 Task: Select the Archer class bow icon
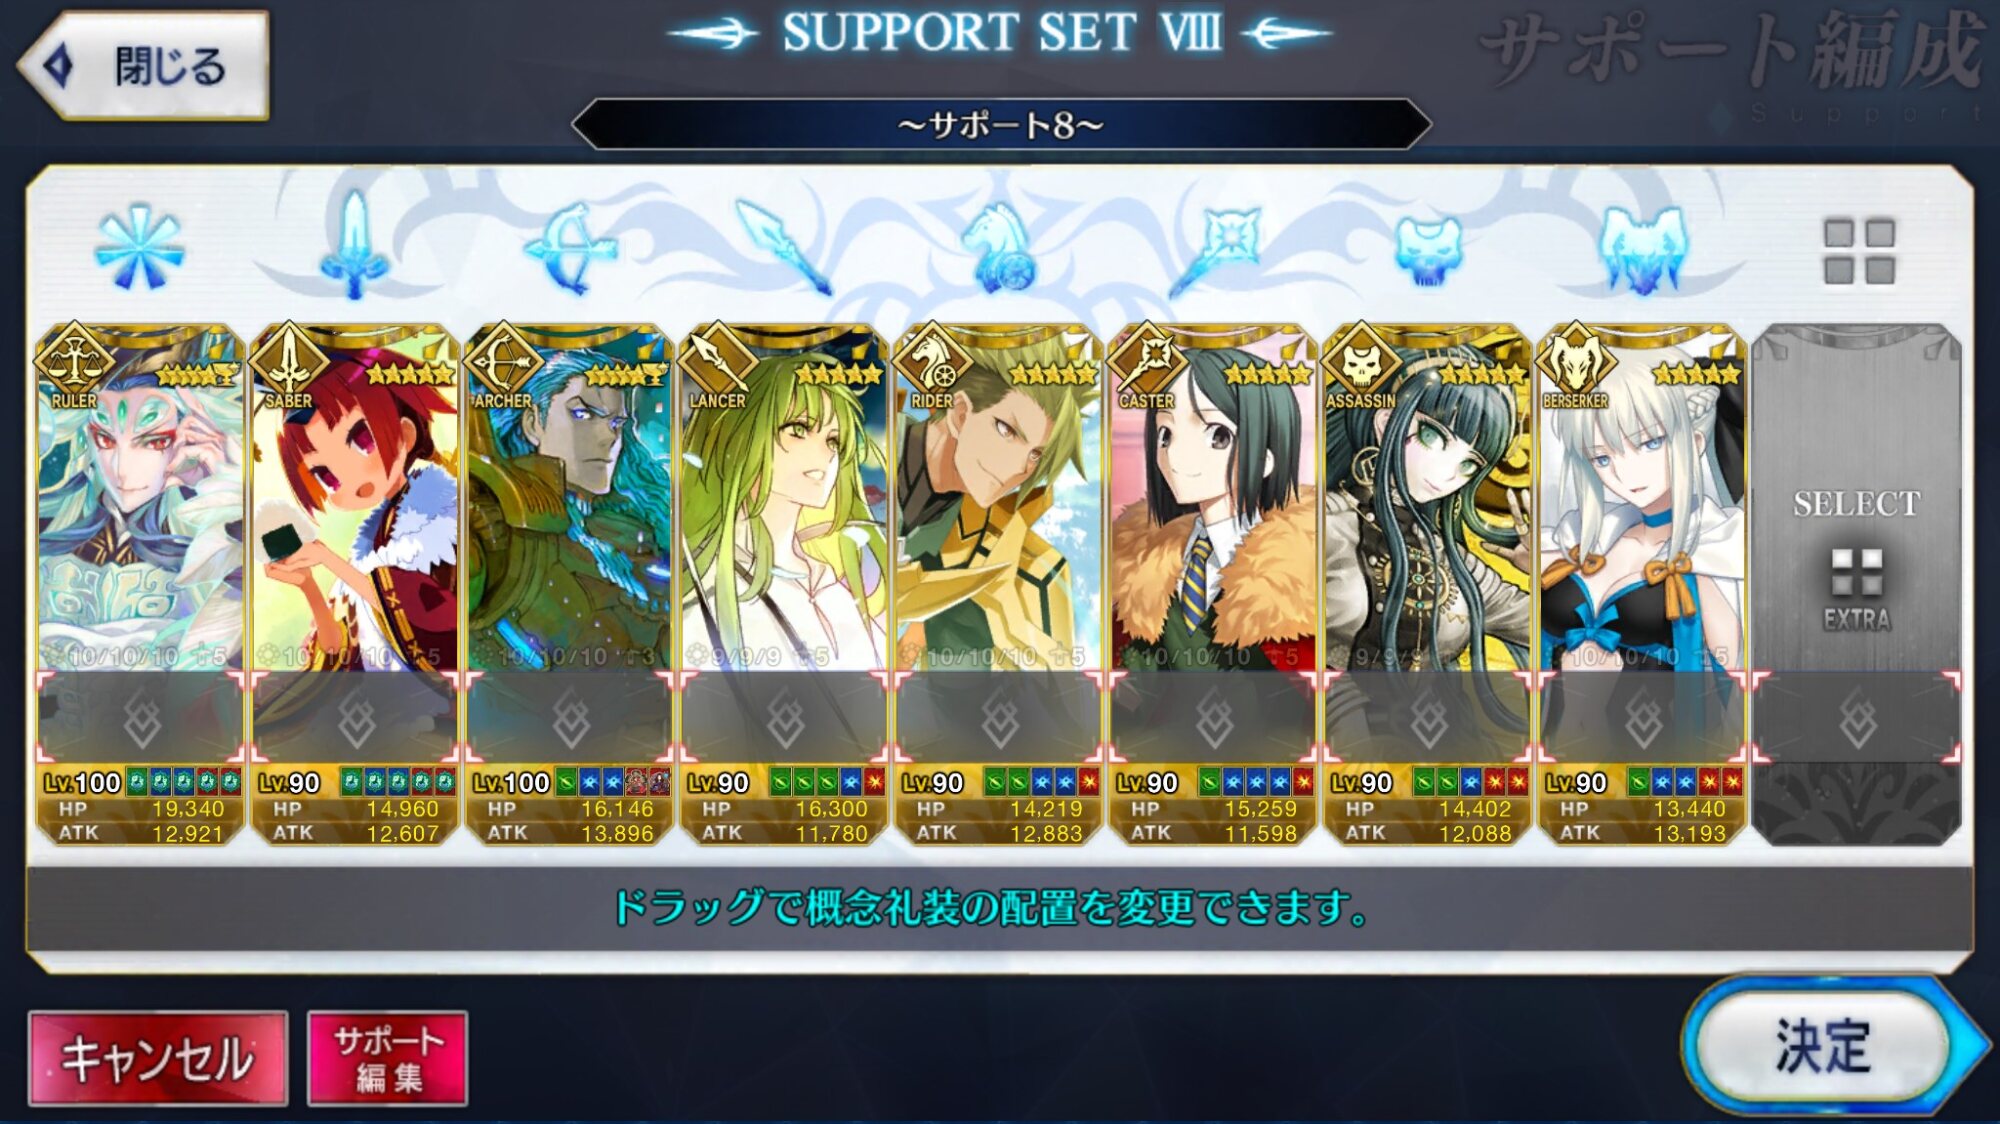[x=570, y=248]
